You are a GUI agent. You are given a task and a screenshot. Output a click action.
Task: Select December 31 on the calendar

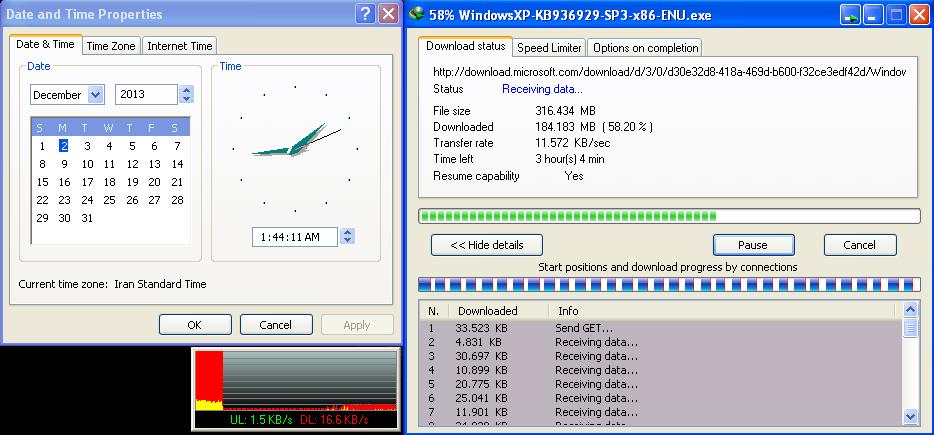click(87, 218)
